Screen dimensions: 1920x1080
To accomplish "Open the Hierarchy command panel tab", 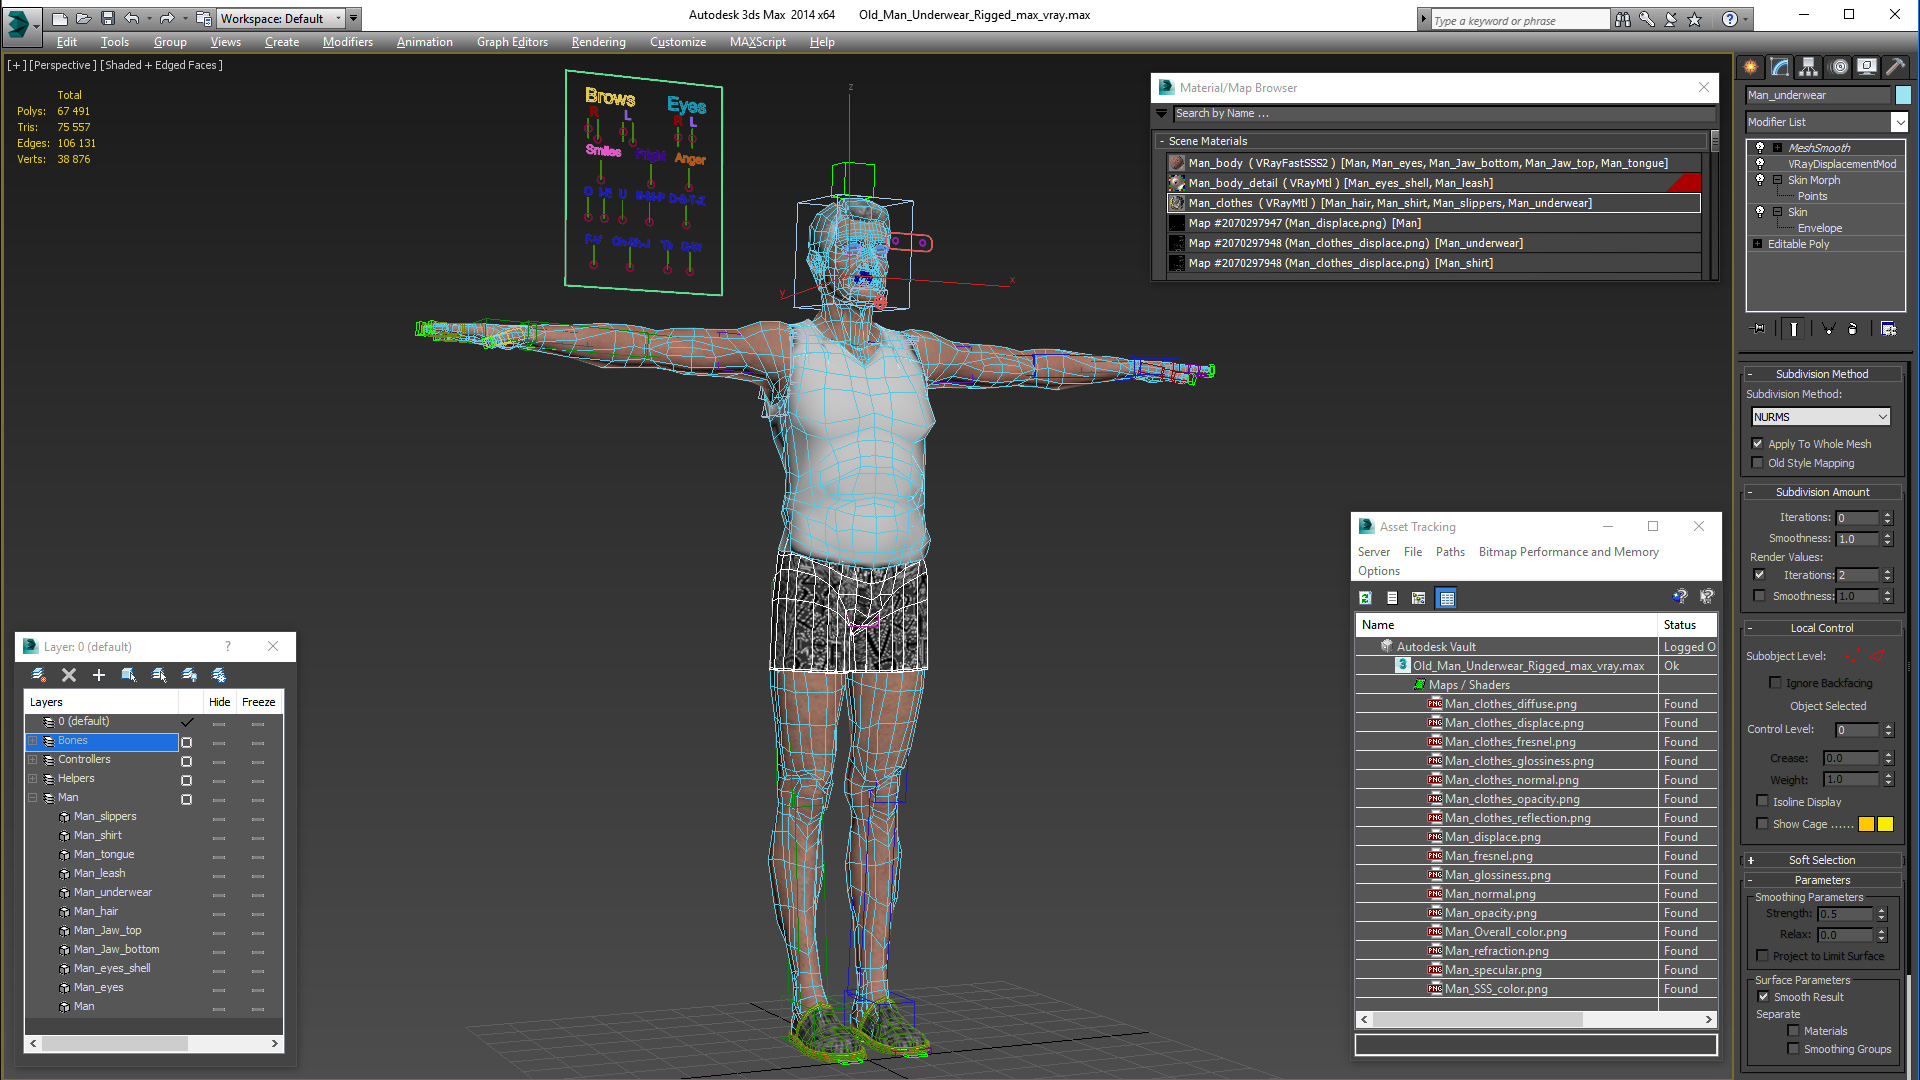I will pos(1808,67).
